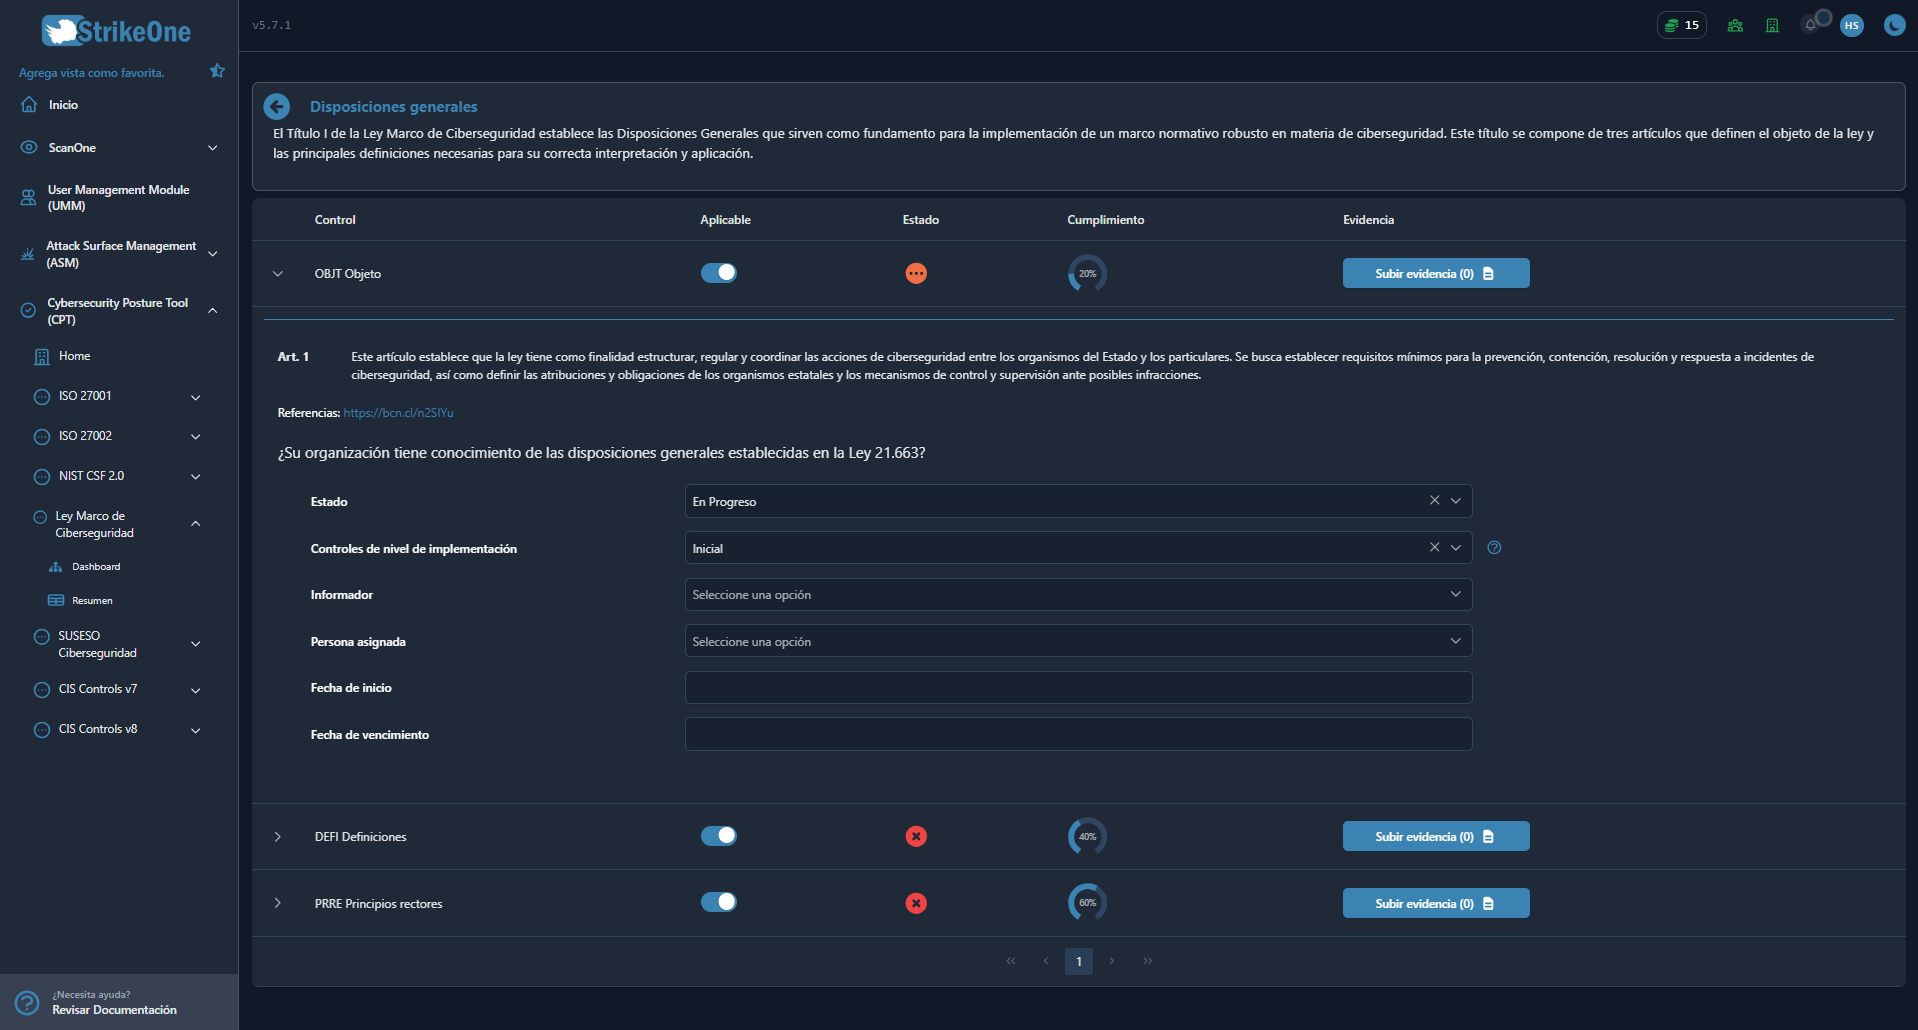Open CIS Controls v8 menu item
Viewport: 1918px width, 1030px height.
point(97,729)
